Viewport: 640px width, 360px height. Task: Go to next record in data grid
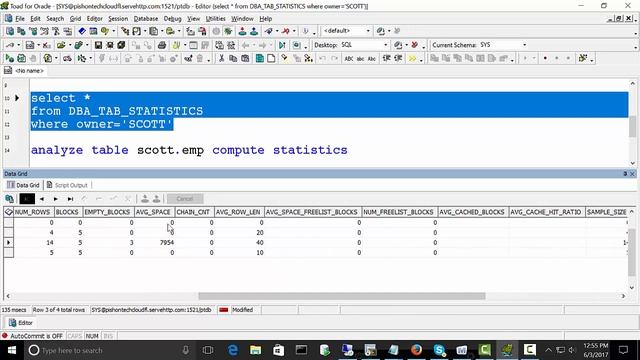(x=56, y=199)
